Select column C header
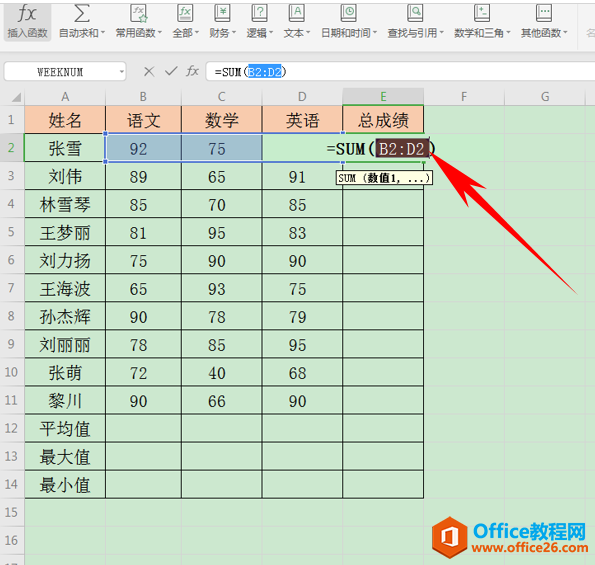 point(222,97)
